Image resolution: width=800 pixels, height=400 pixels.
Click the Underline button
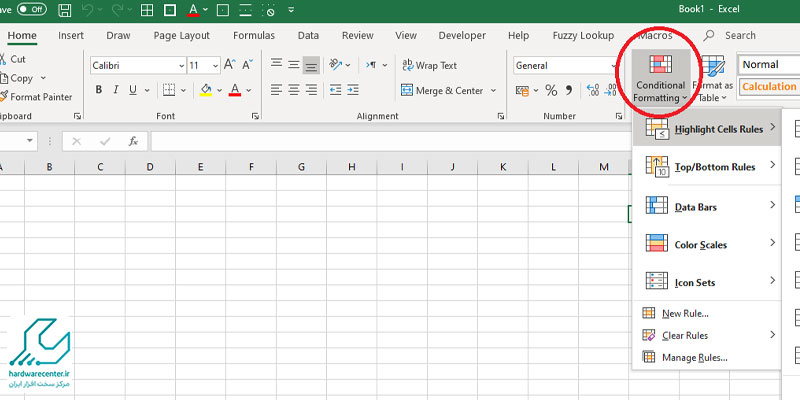point(133,90)
